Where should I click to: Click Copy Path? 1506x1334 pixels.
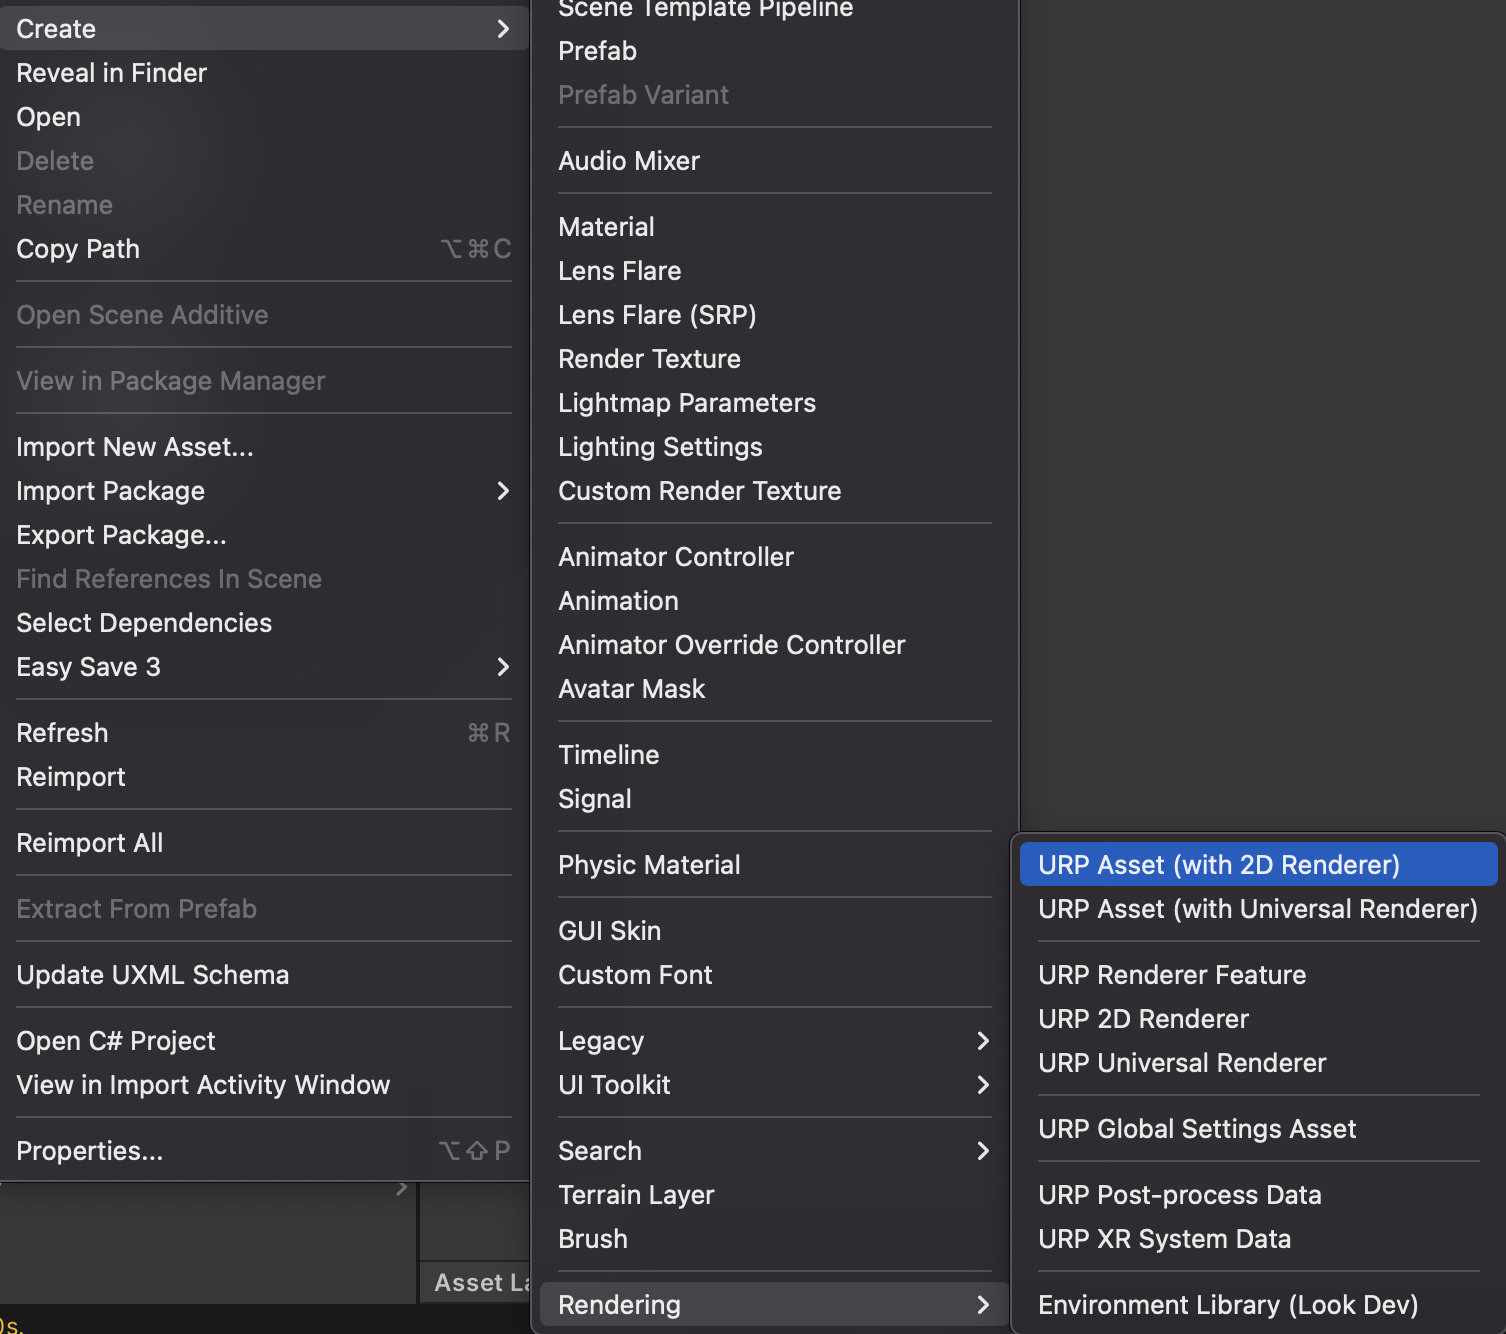point(78,249)
